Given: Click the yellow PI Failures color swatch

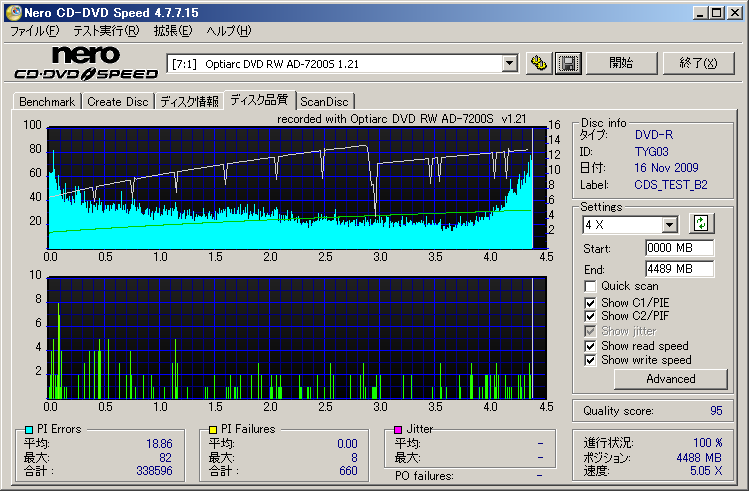Looking at the screenshot, I should [213, 429].
